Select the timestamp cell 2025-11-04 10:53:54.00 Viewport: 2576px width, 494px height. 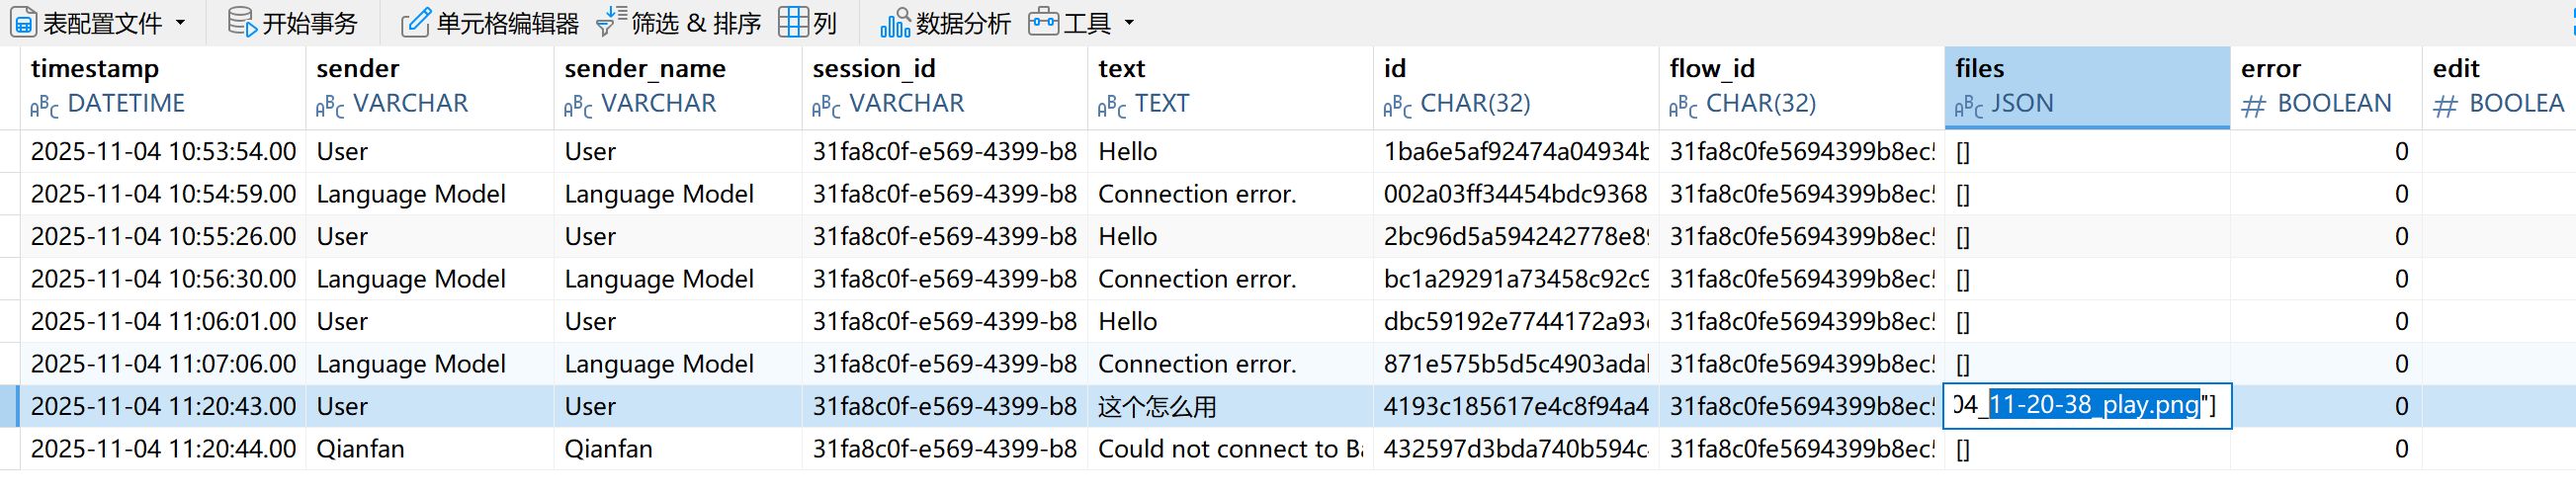163,152
